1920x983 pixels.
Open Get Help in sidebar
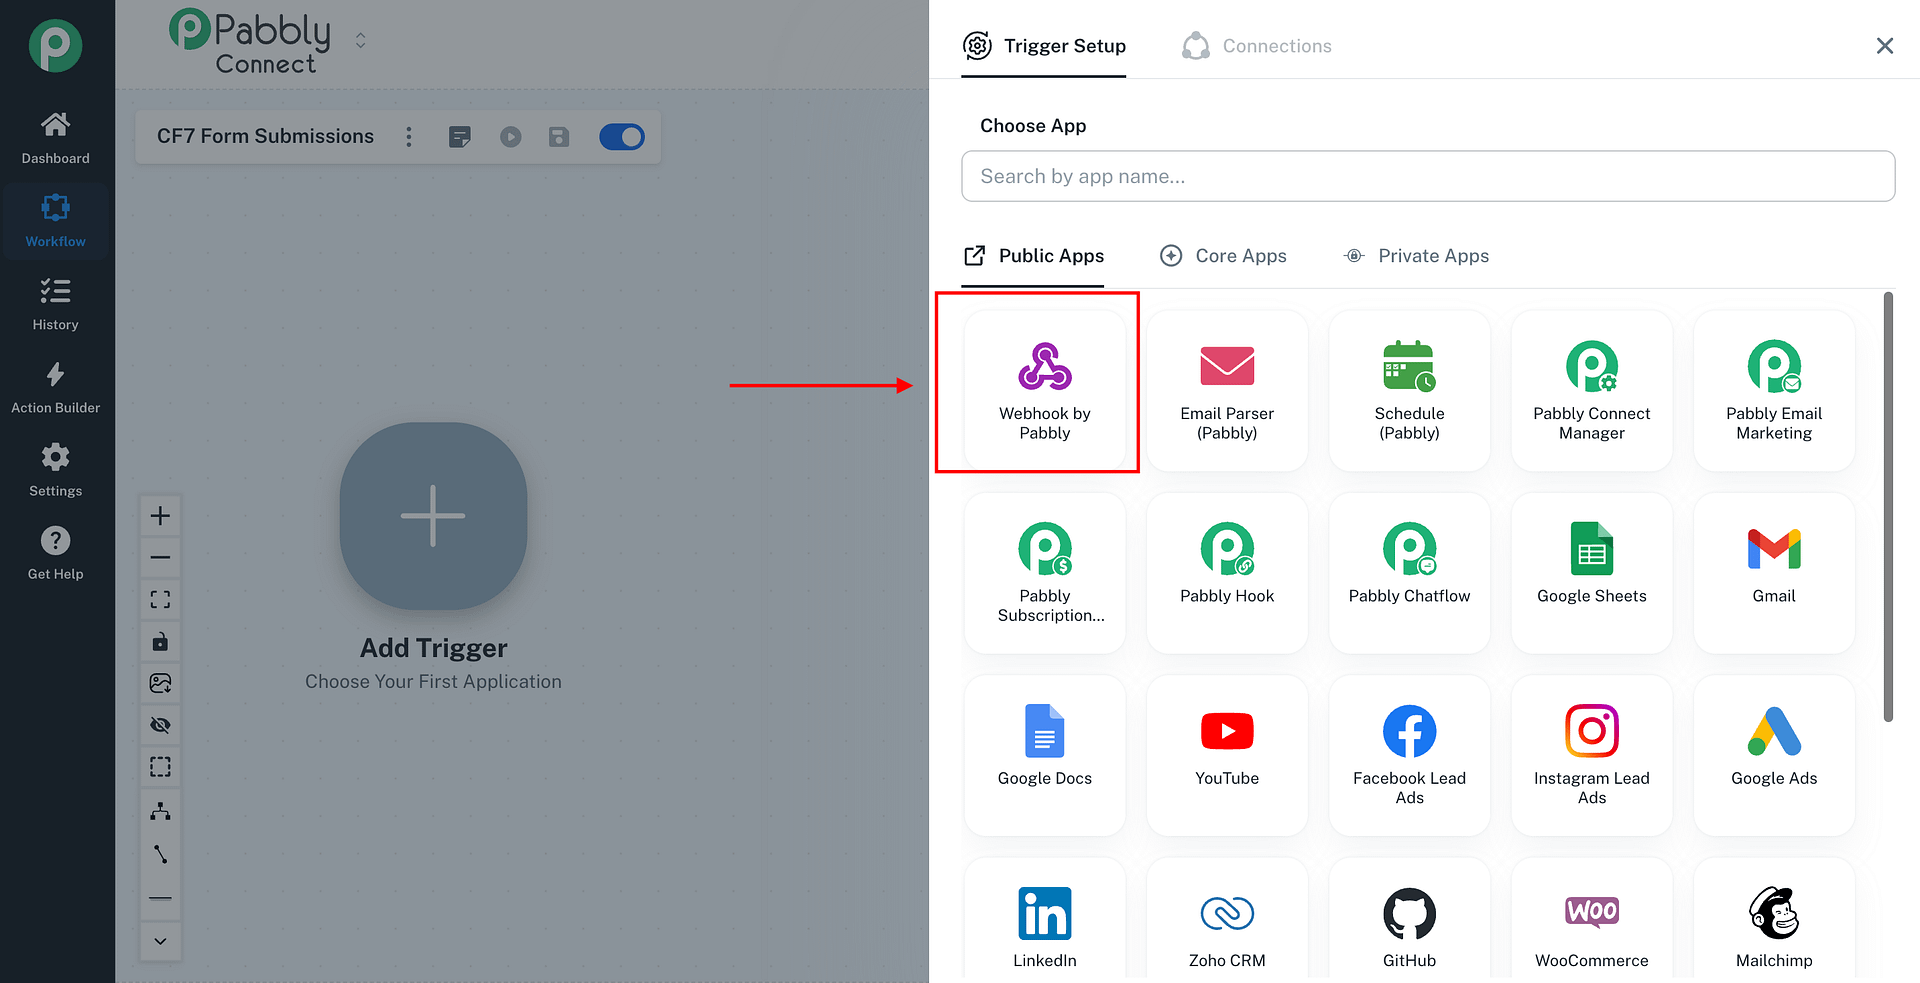pyautogui.click(x=56, y=553)
